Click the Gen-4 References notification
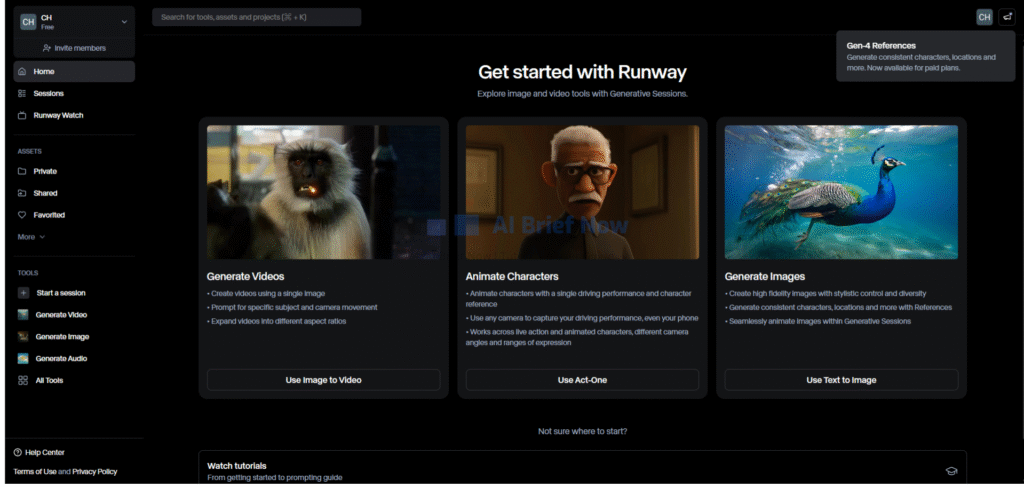1024x487 pixels. [x=925, y=56]
